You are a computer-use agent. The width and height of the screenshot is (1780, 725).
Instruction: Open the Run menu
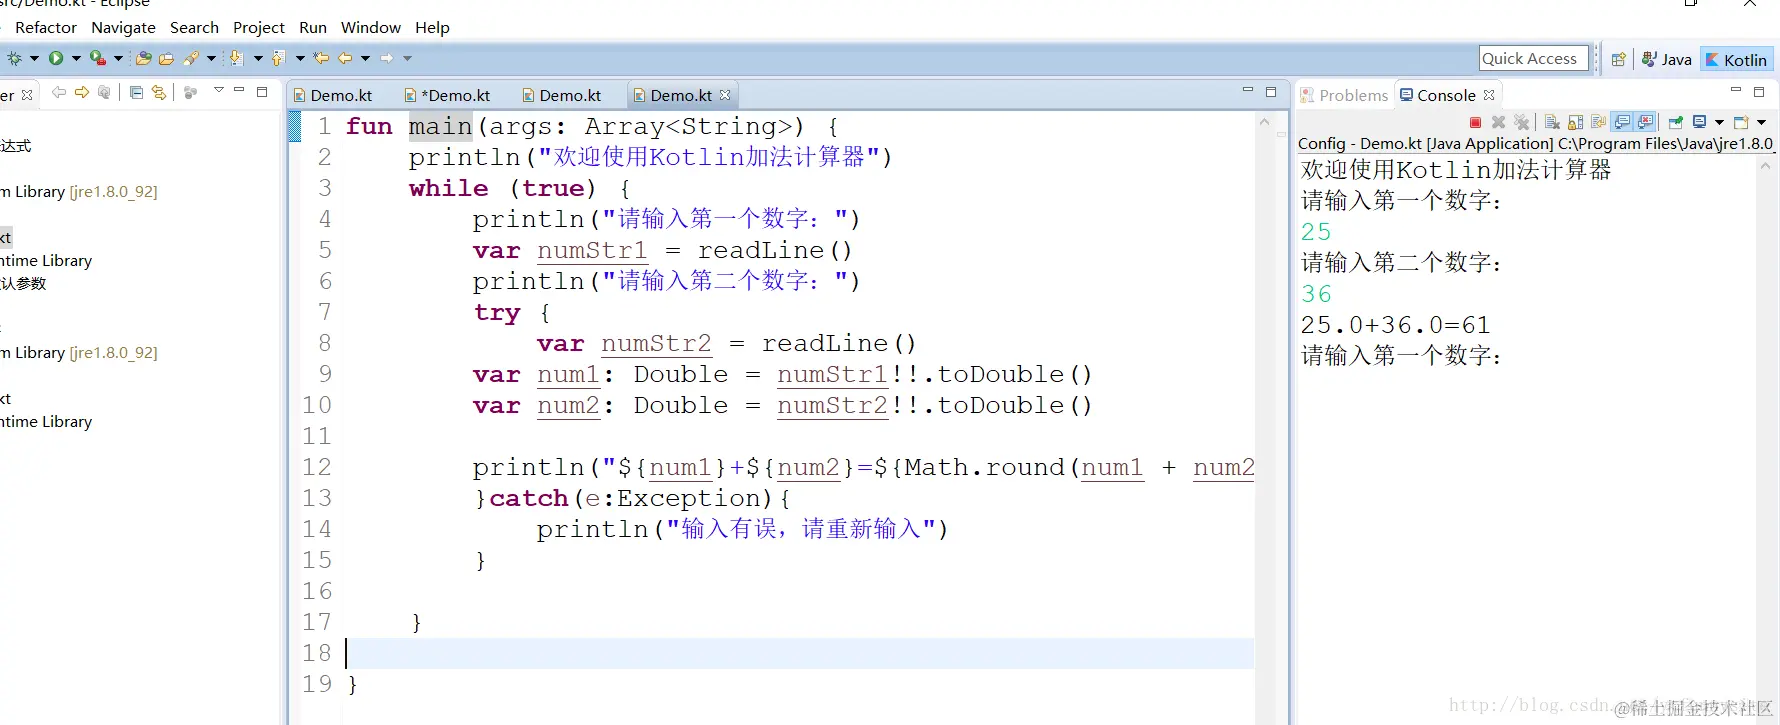click(313, 27)
